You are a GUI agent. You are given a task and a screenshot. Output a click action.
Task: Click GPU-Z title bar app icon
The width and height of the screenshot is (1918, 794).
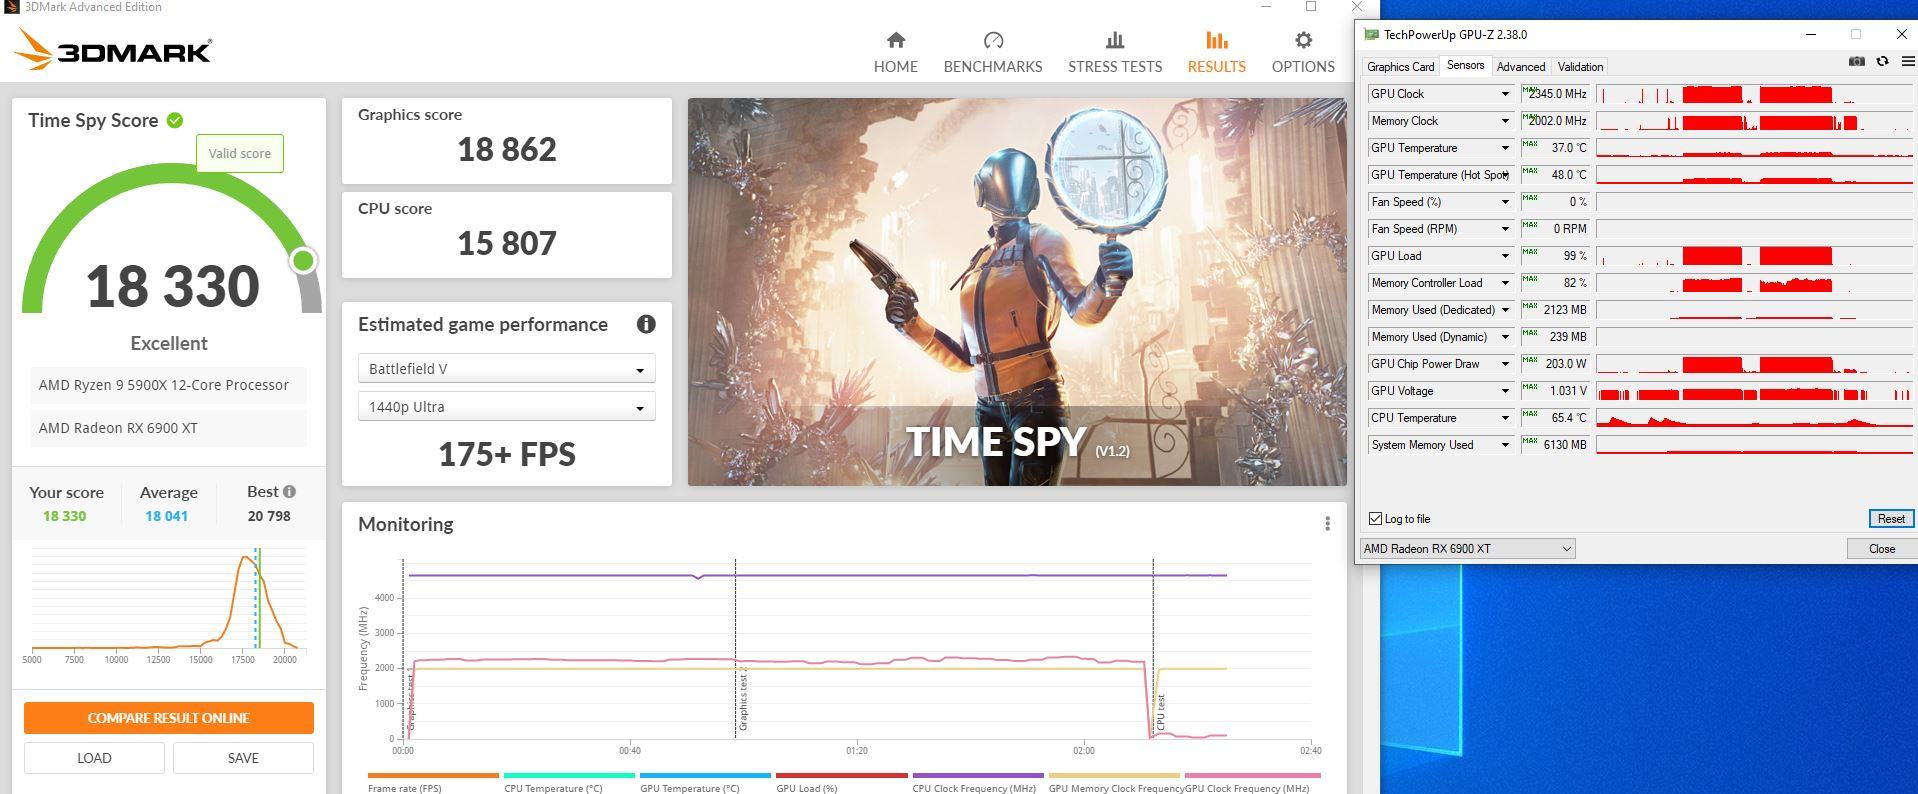1371,34
